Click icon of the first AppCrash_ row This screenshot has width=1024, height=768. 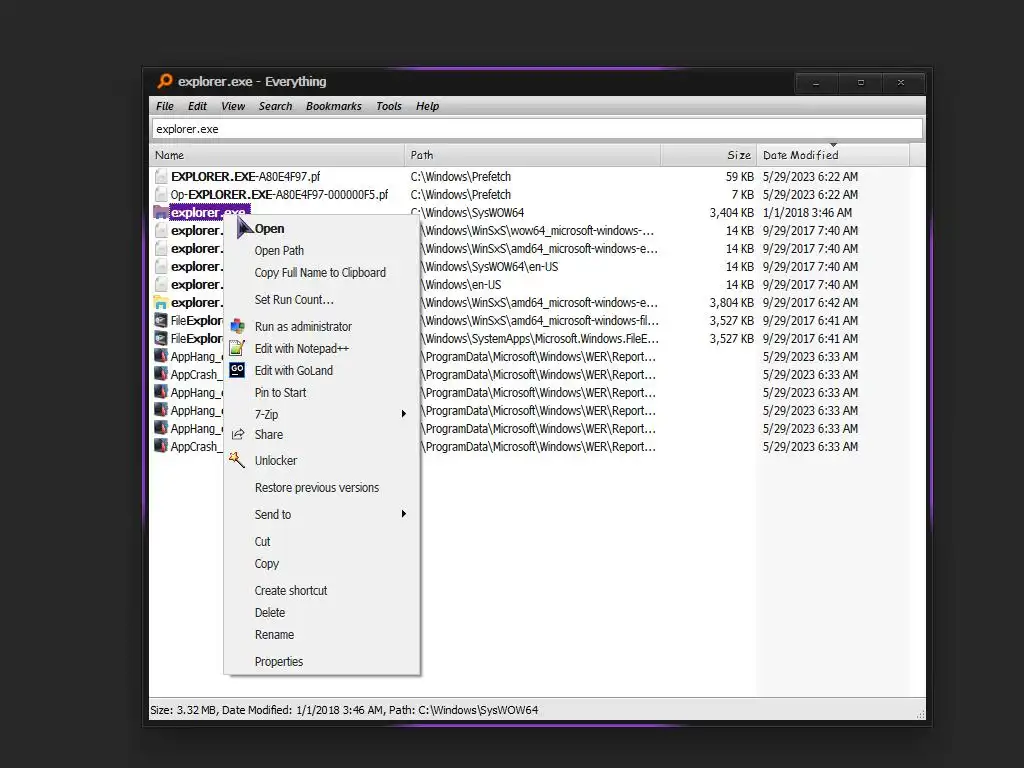[161, 374]
